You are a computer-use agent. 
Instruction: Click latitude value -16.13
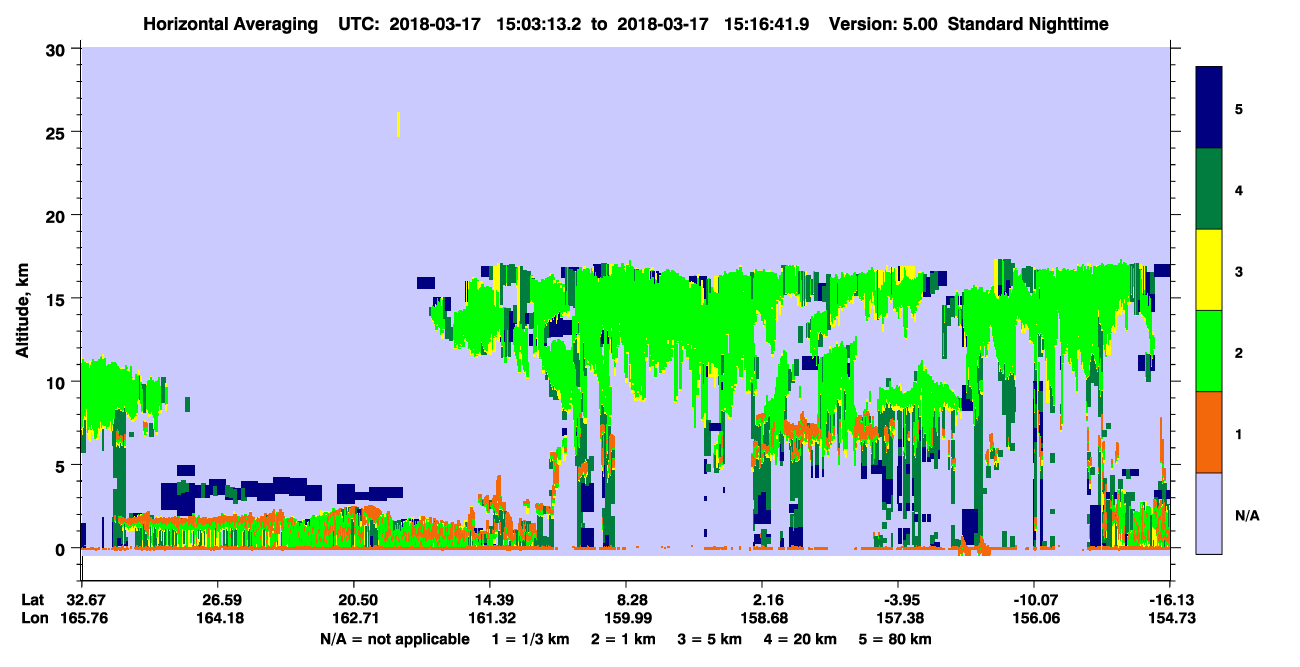[x=1170, y=600]
